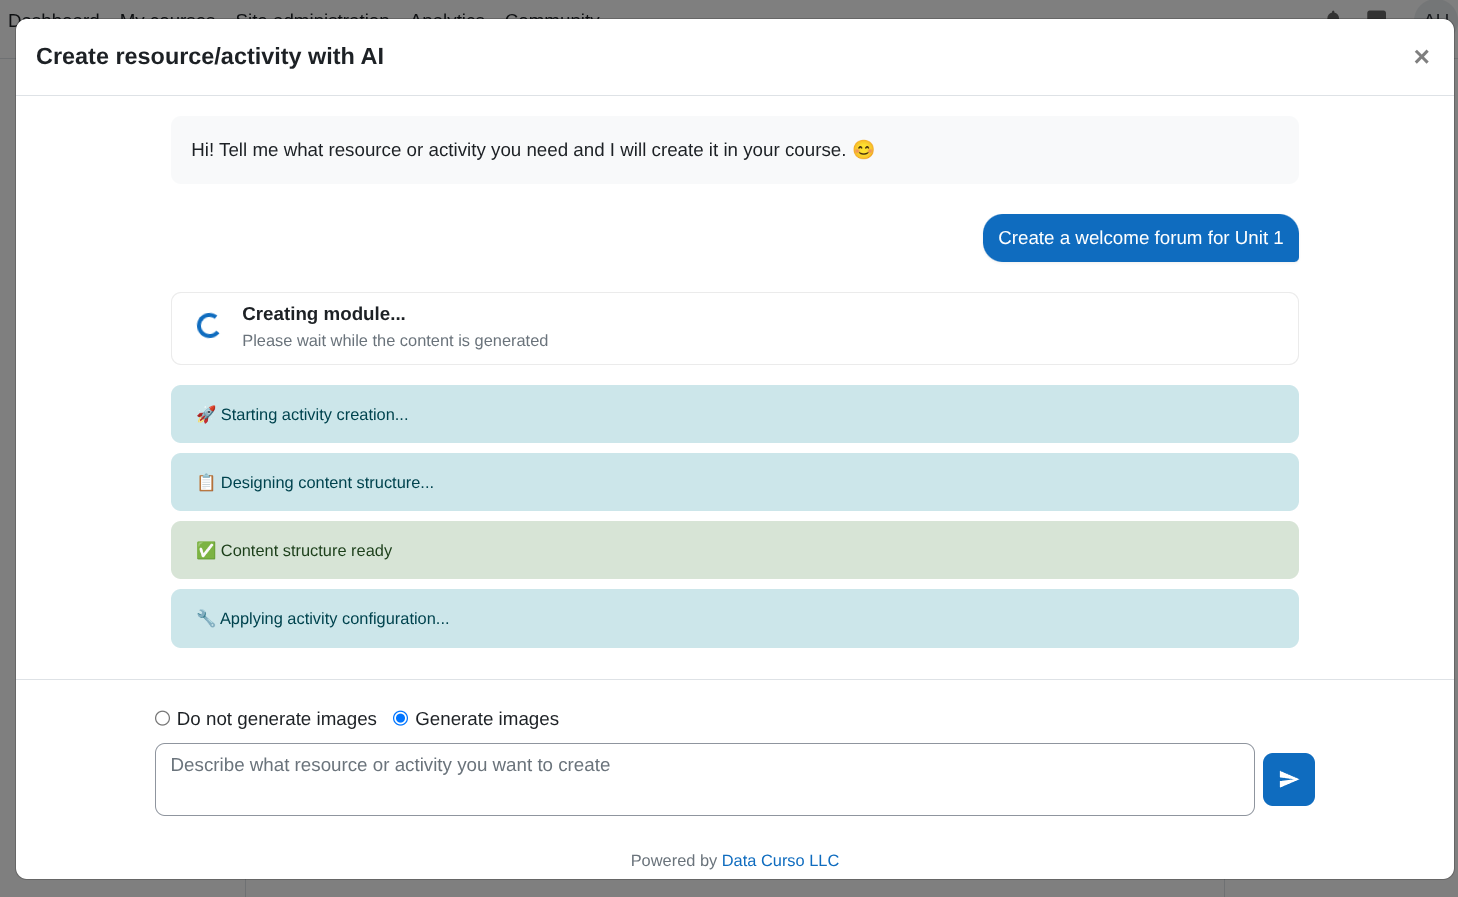Click the smiling emoji in the greeting message
The image size is (1458, 897).
coord(862,149)
